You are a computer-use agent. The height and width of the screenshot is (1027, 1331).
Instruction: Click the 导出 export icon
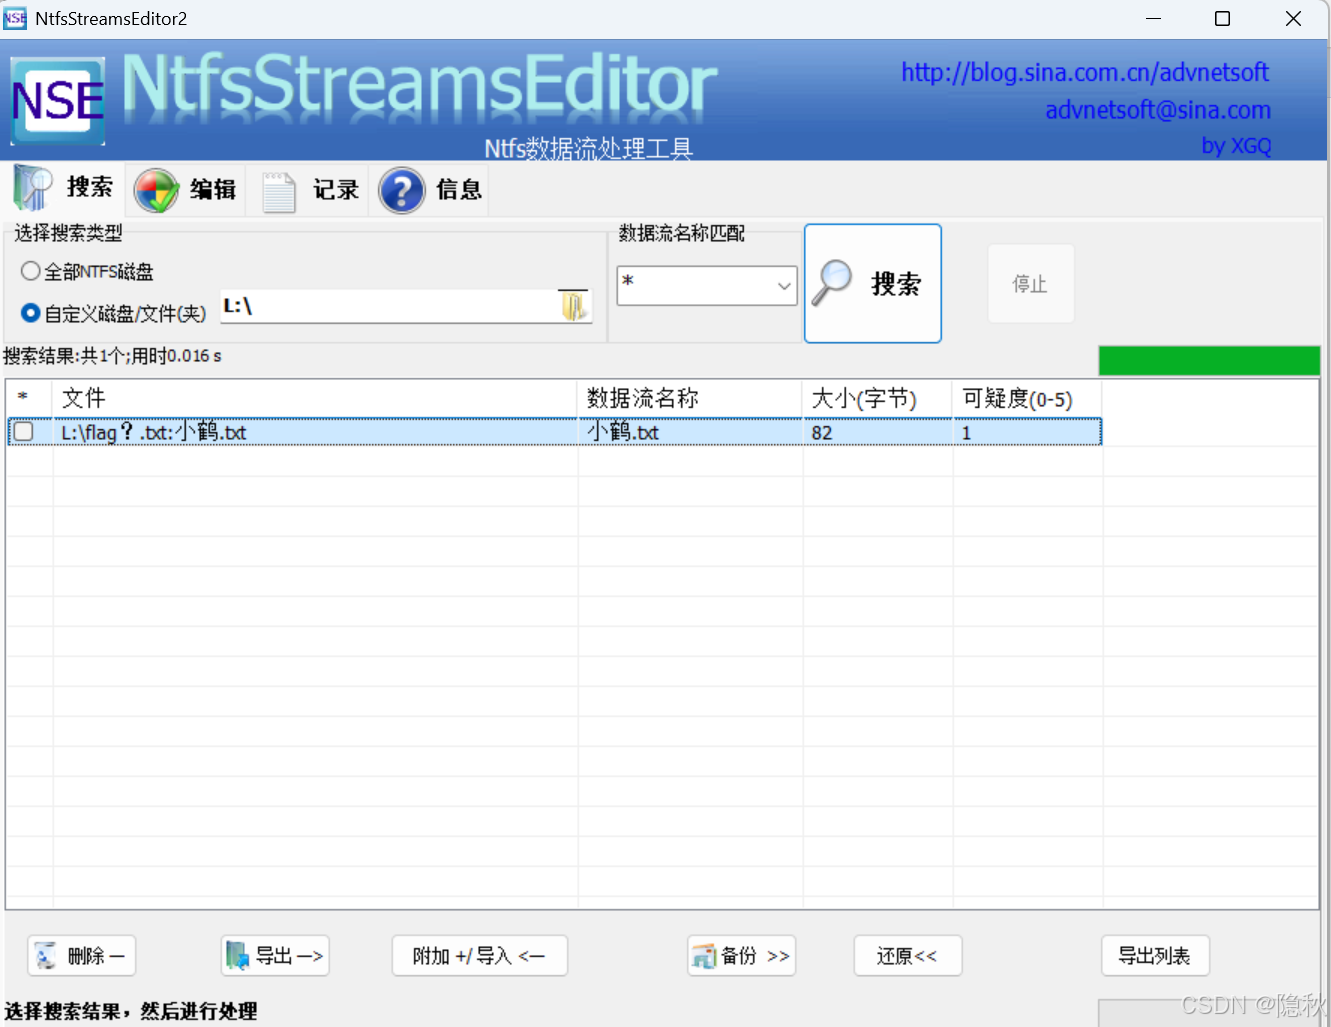(237, 955)
